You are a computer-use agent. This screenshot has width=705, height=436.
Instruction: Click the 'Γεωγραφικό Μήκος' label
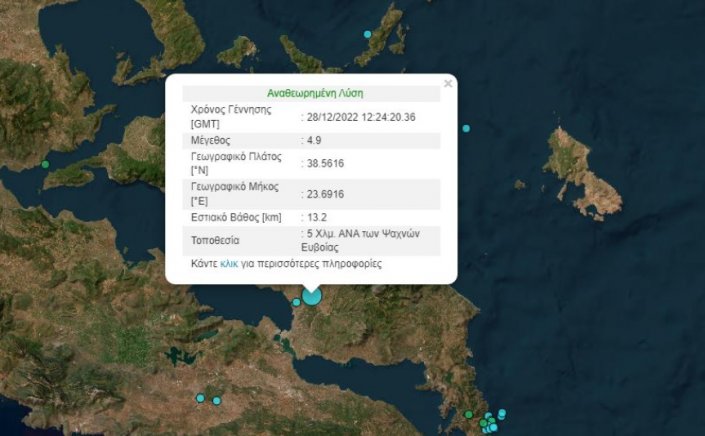tap(235, 186)
